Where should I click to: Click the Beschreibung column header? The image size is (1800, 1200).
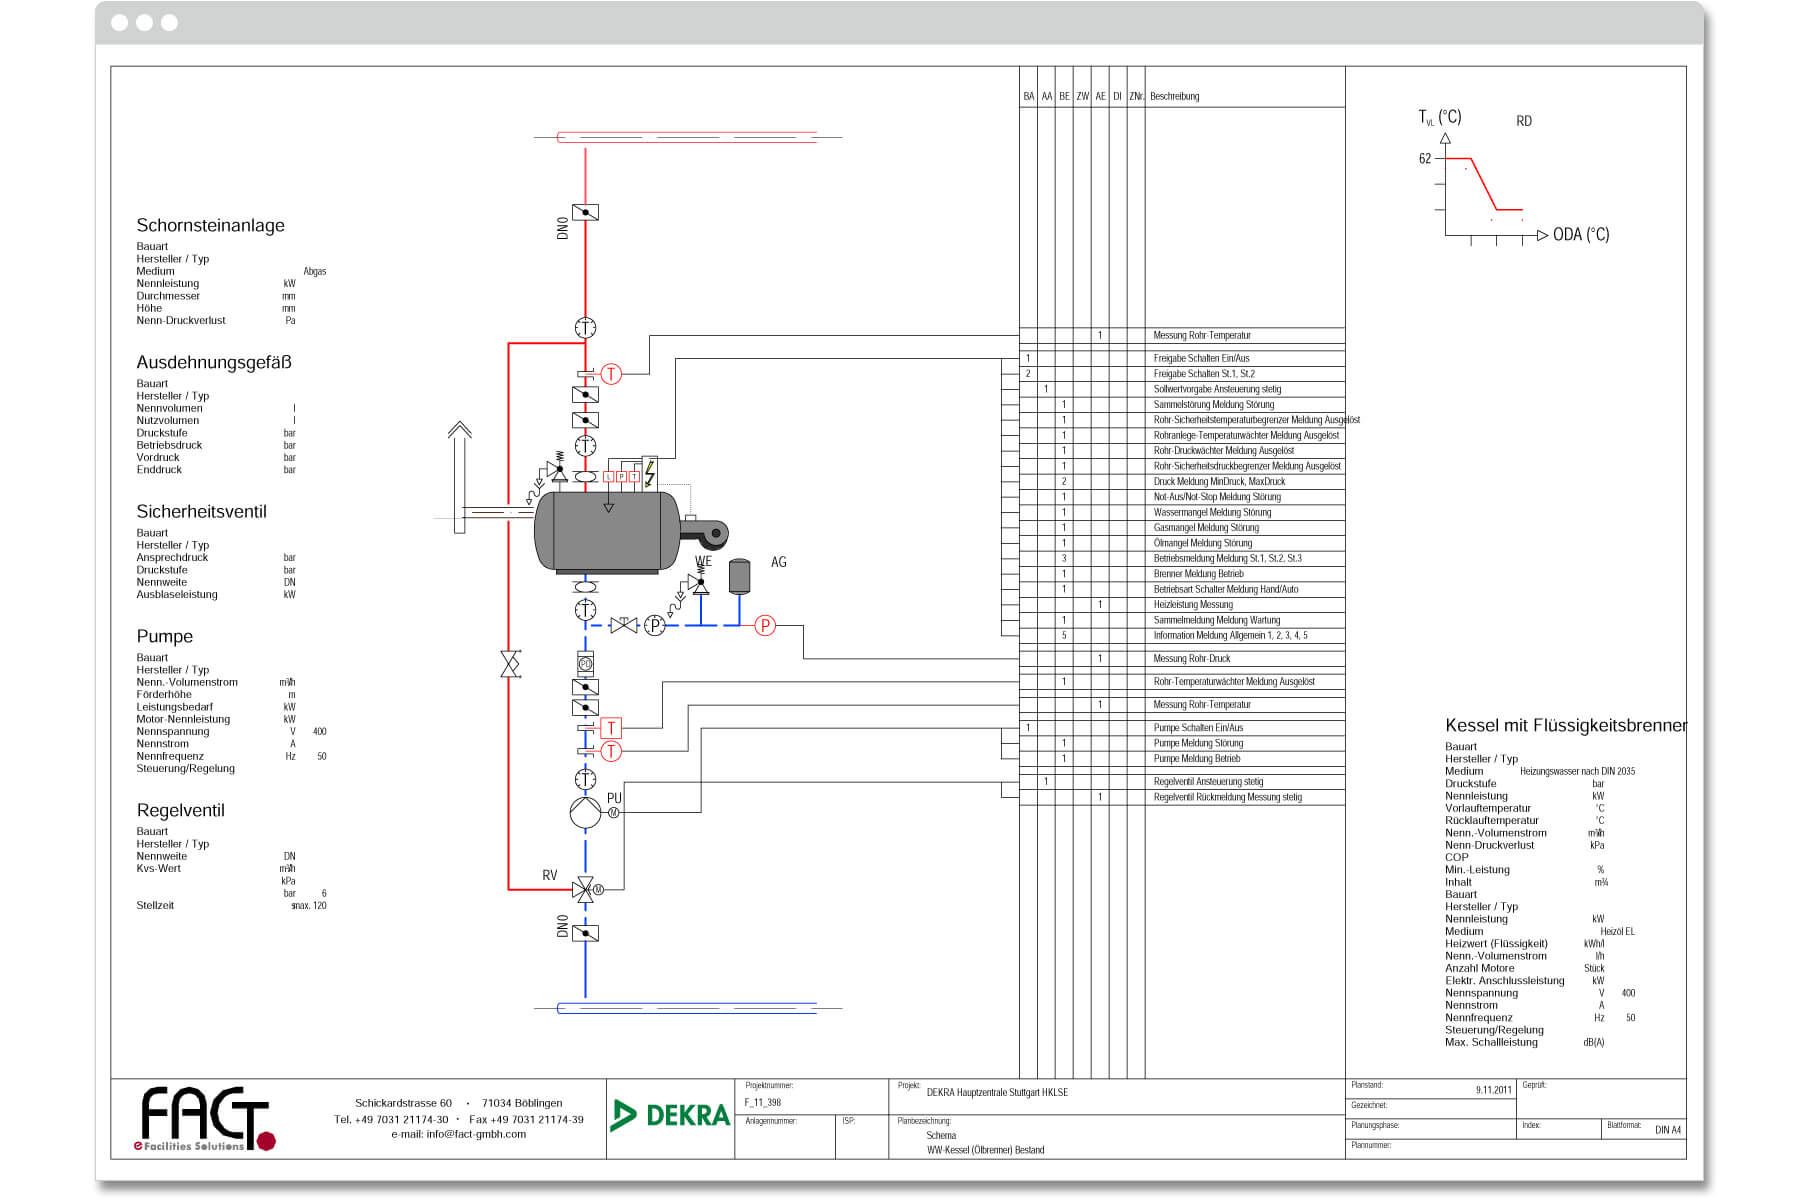tap(1174, 97)
